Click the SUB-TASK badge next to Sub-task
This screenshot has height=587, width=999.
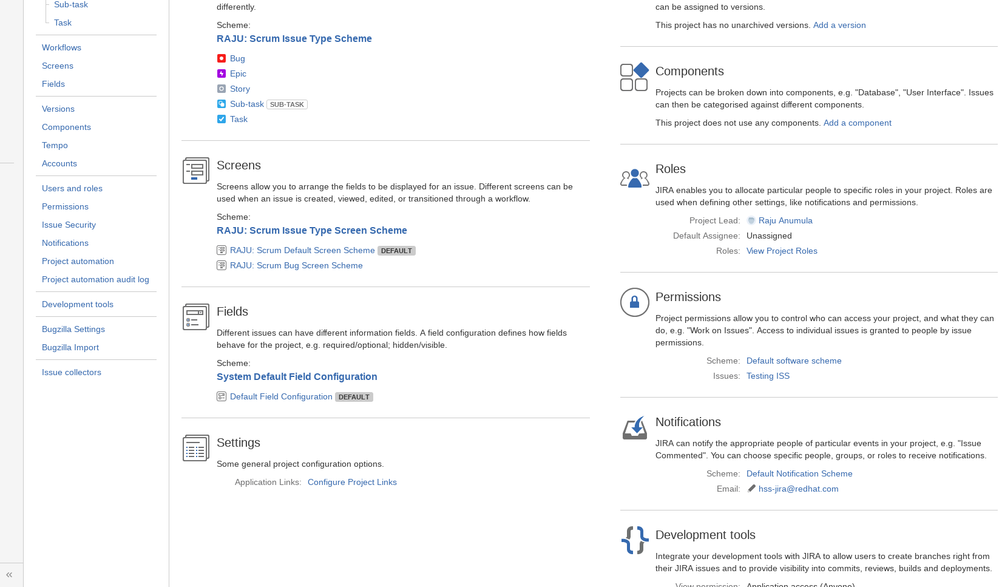coord(287,104)
